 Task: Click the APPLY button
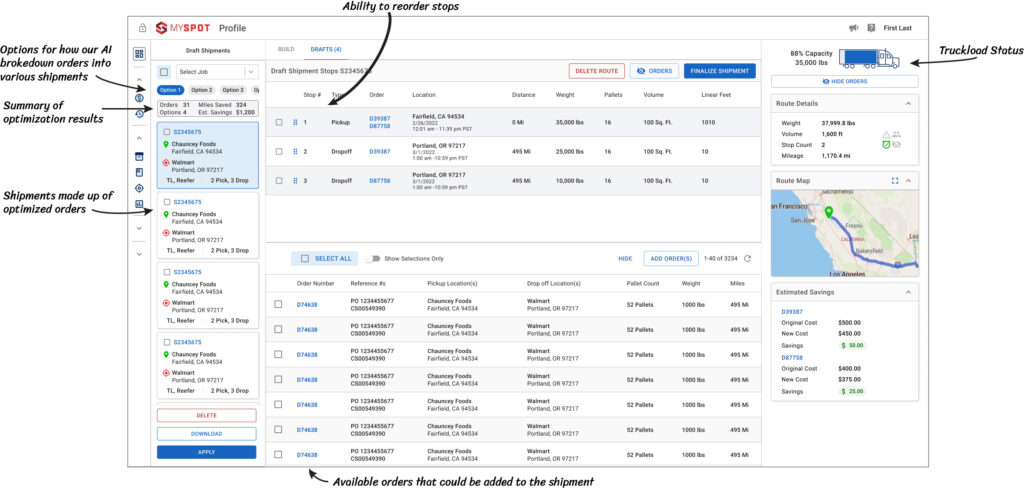[206, 452]
